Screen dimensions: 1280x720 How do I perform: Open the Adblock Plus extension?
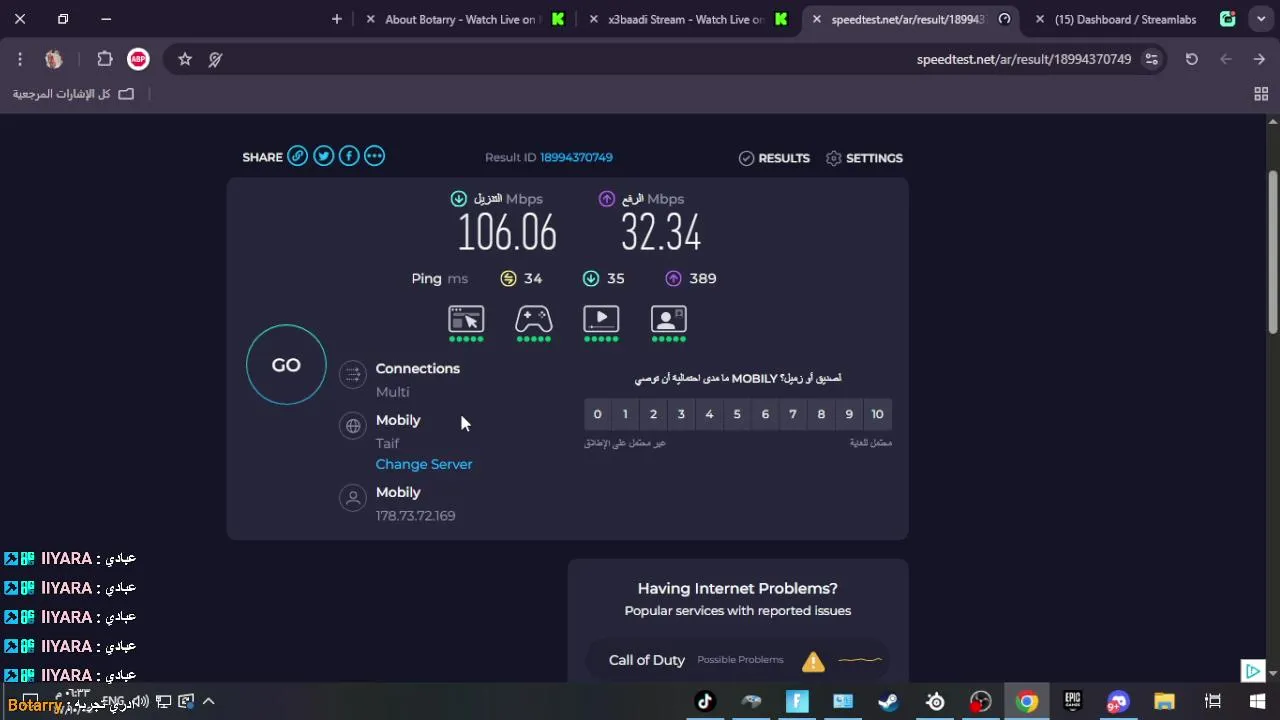[138, 59]
